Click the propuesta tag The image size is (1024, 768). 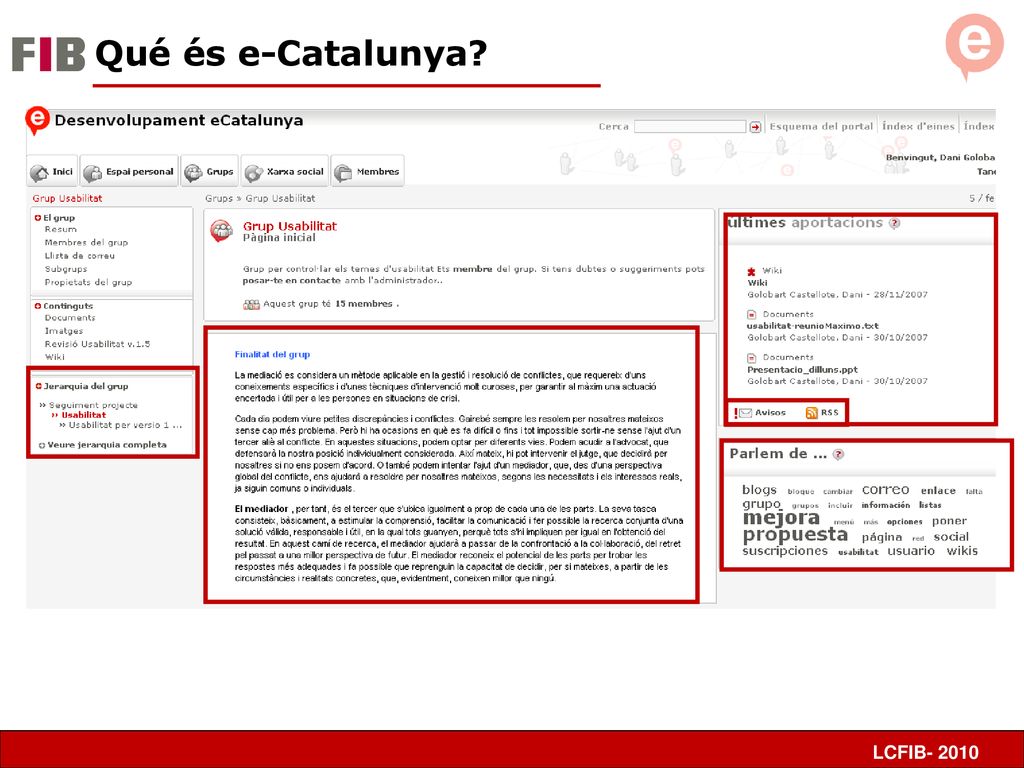tap(795, 535)
